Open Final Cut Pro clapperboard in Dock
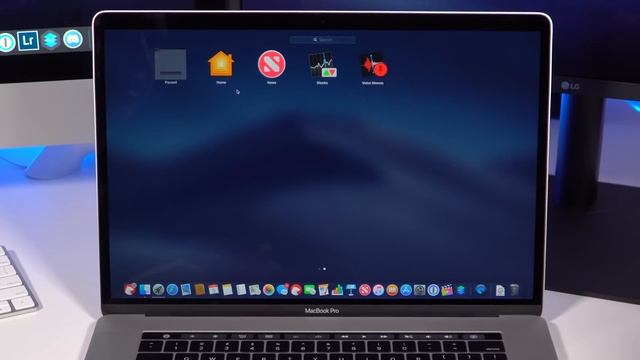This screenshot has height=360, width=640. click(x=447, y=290)
